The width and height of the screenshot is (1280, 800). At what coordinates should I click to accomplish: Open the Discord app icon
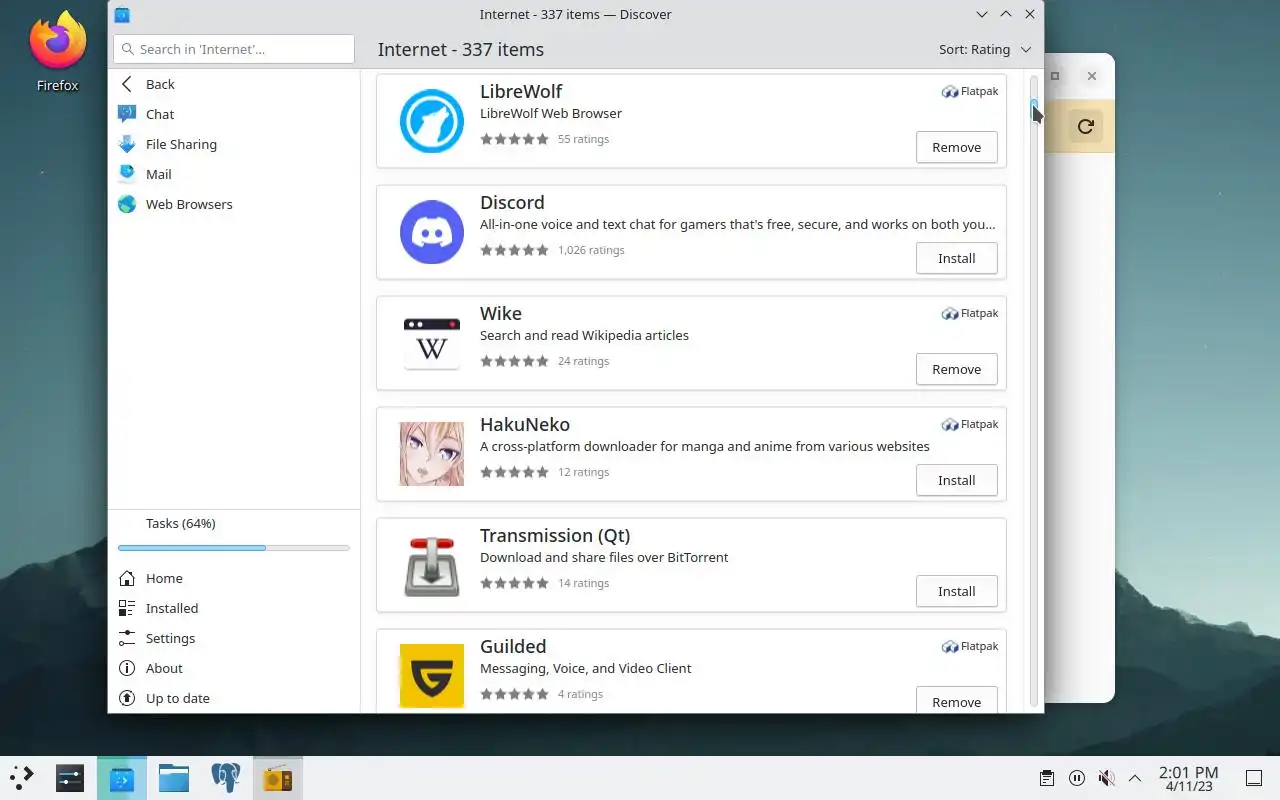pos(432,232)
